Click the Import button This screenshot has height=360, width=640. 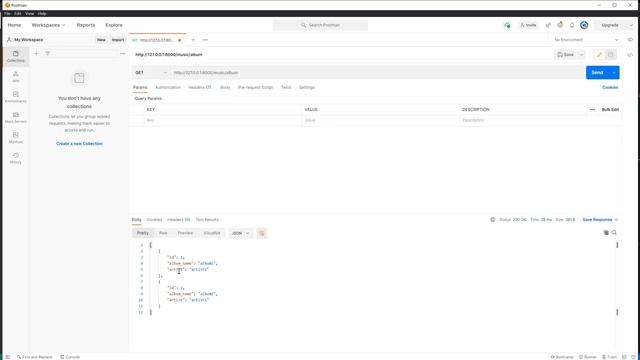[118, 40]
